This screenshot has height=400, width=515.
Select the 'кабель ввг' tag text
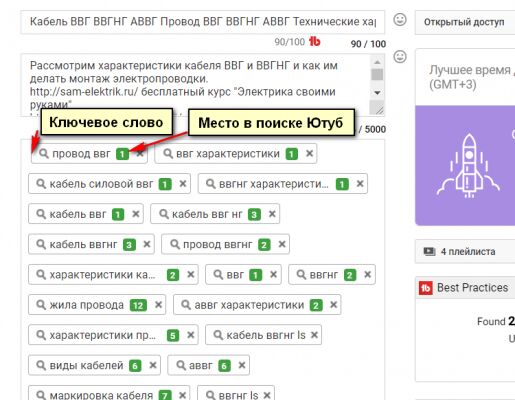pos(78,214)
